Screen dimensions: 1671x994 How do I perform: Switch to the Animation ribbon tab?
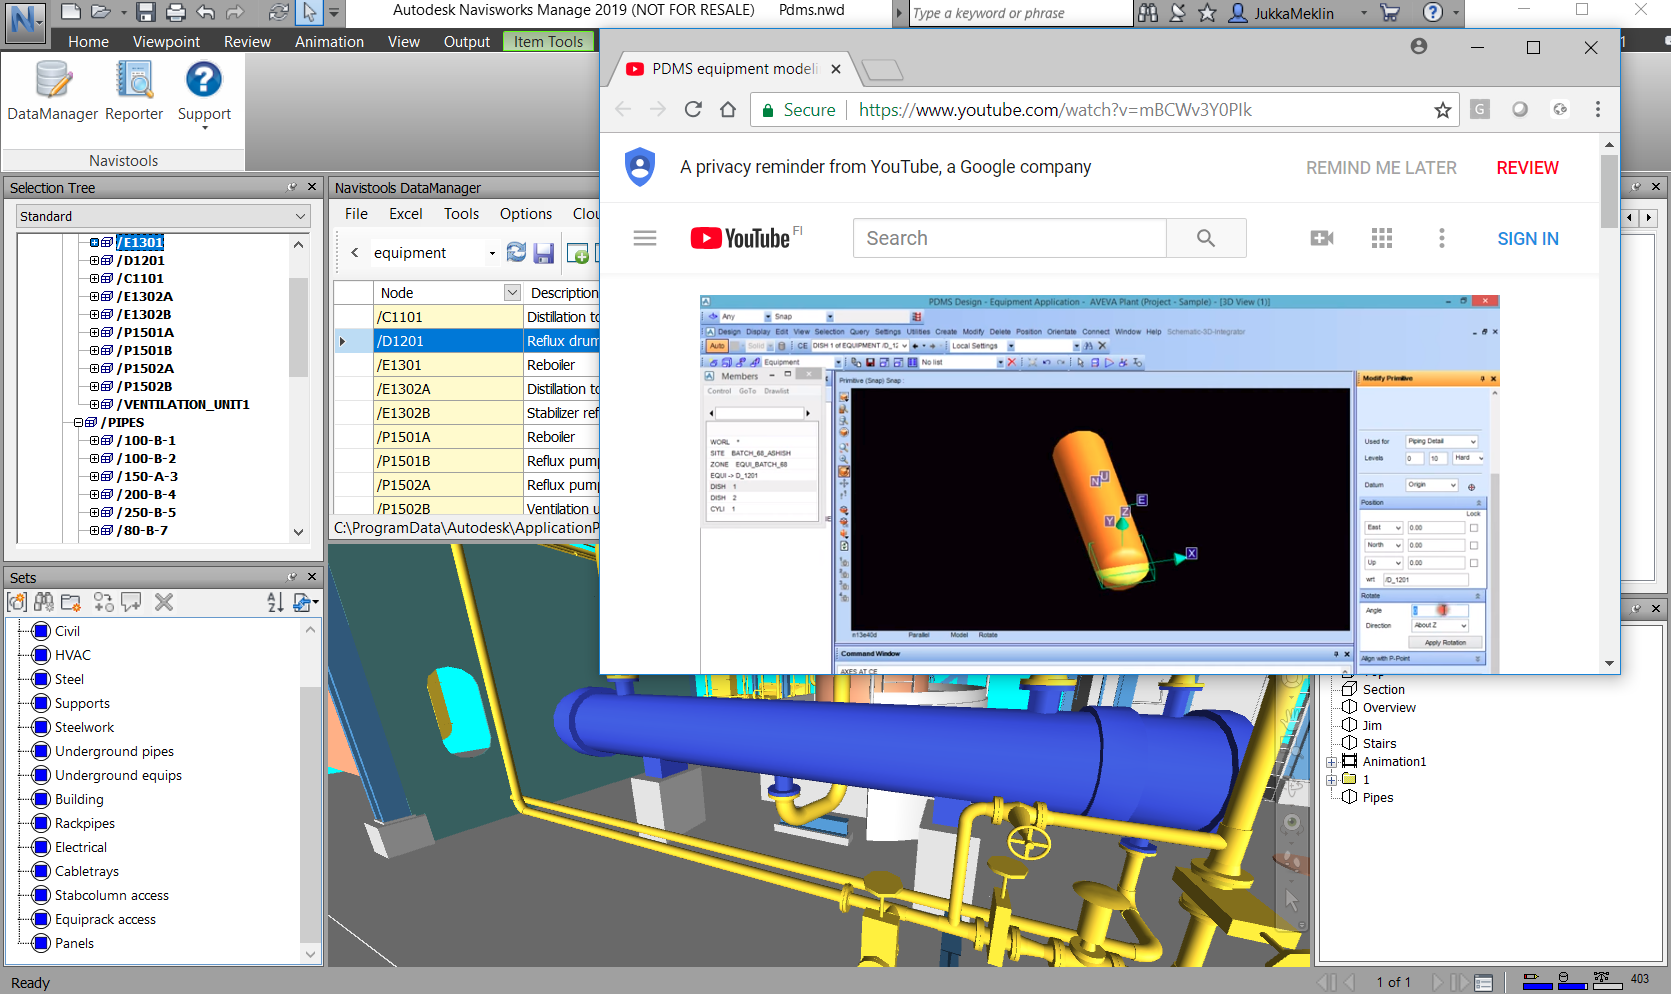pyautogui.click(x=329, y=42)
